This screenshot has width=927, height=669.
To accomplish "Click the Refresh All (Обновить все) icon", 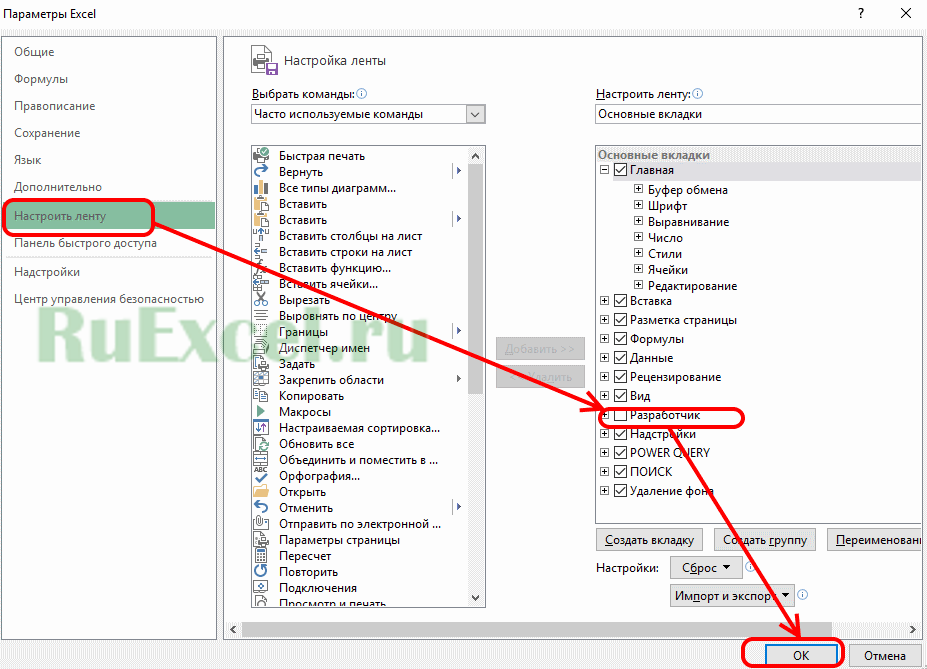I will [x=261, y=443].
